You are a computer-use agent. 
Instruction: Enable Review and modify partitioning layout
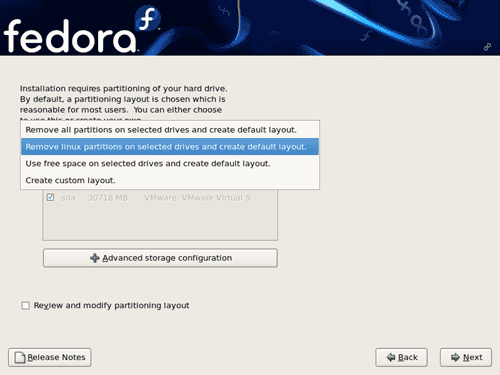(26, 306)
